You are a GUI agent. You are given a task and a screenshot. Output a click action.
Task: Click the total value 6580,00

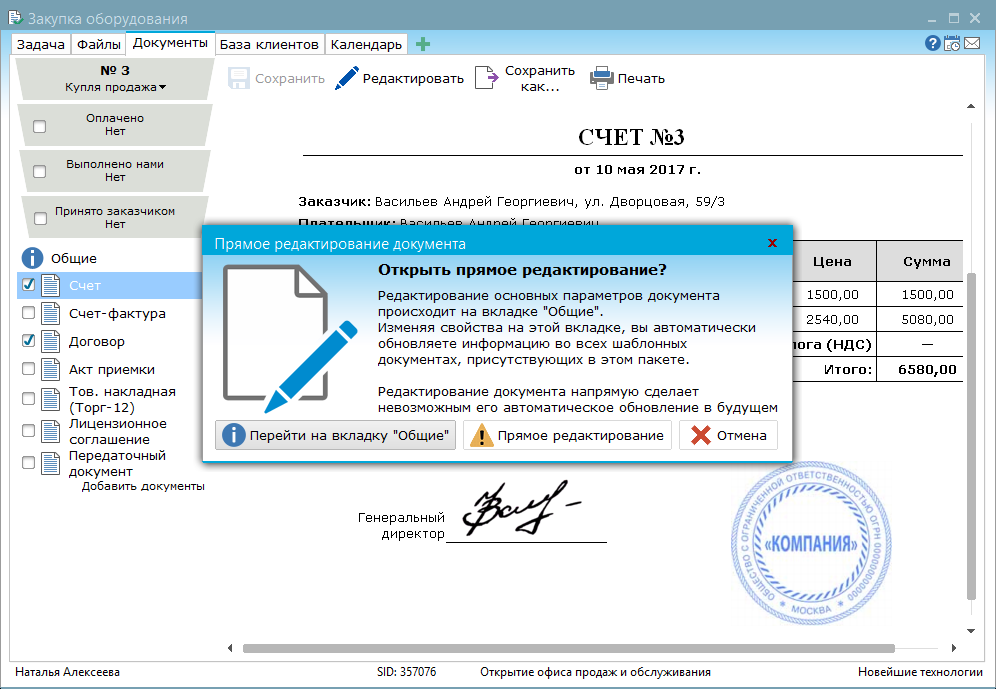tap(927, 370)
